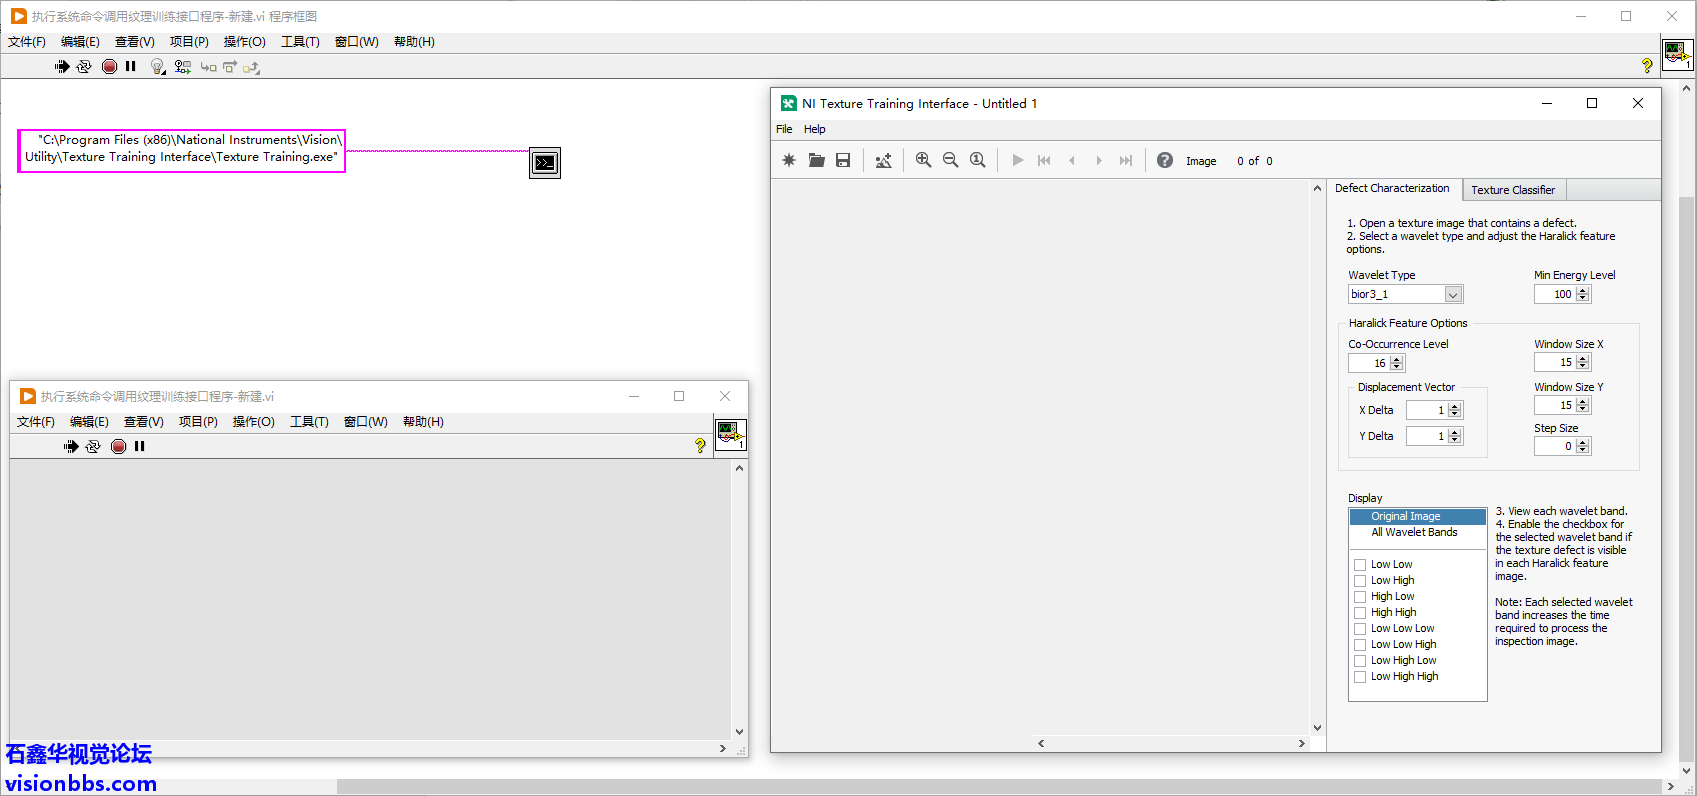Enable the Low High High checkbox
This screenshot has width=1697, height=796.
[1360, 677]
